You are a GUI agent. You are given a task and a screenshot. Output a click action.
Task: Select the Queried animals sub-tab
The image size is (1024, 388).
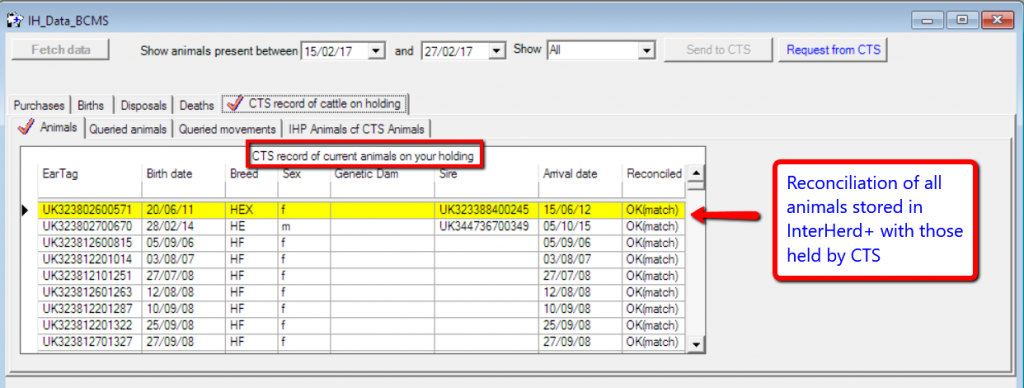click(x=129, y=129)
